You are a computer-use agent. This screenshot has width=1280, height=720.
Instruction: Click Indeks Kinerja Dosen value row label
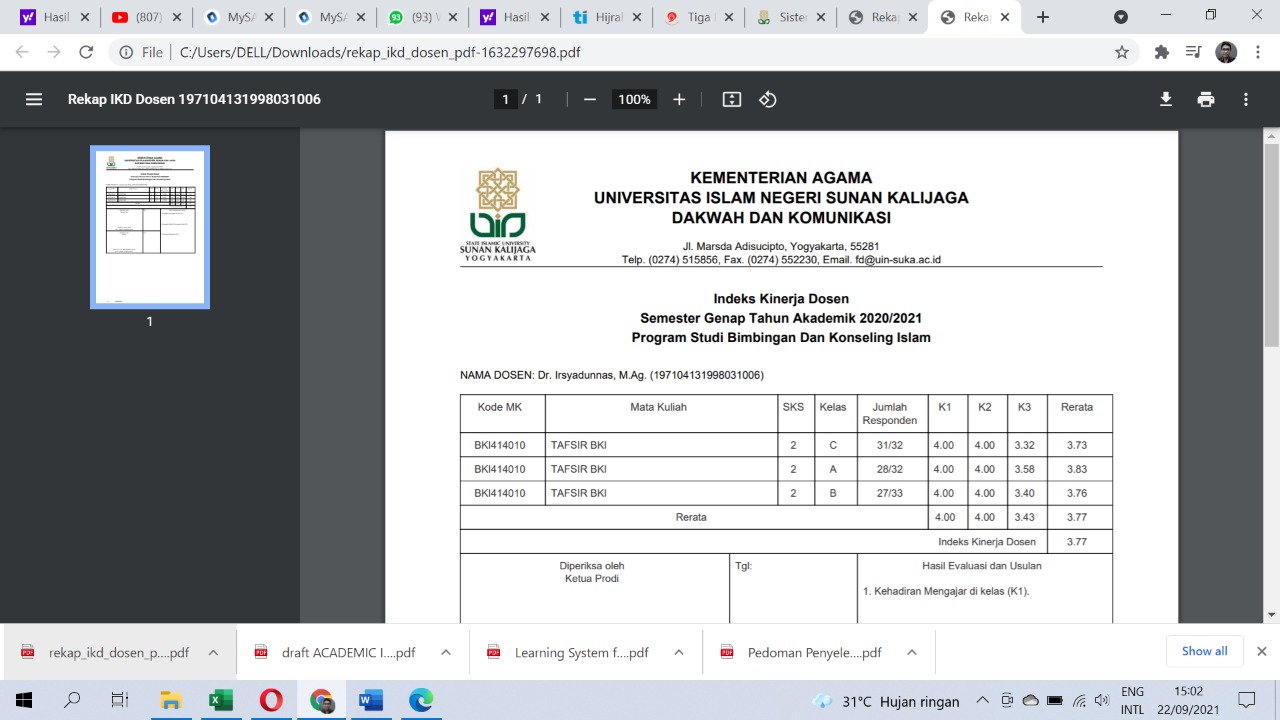pos(986,541)
